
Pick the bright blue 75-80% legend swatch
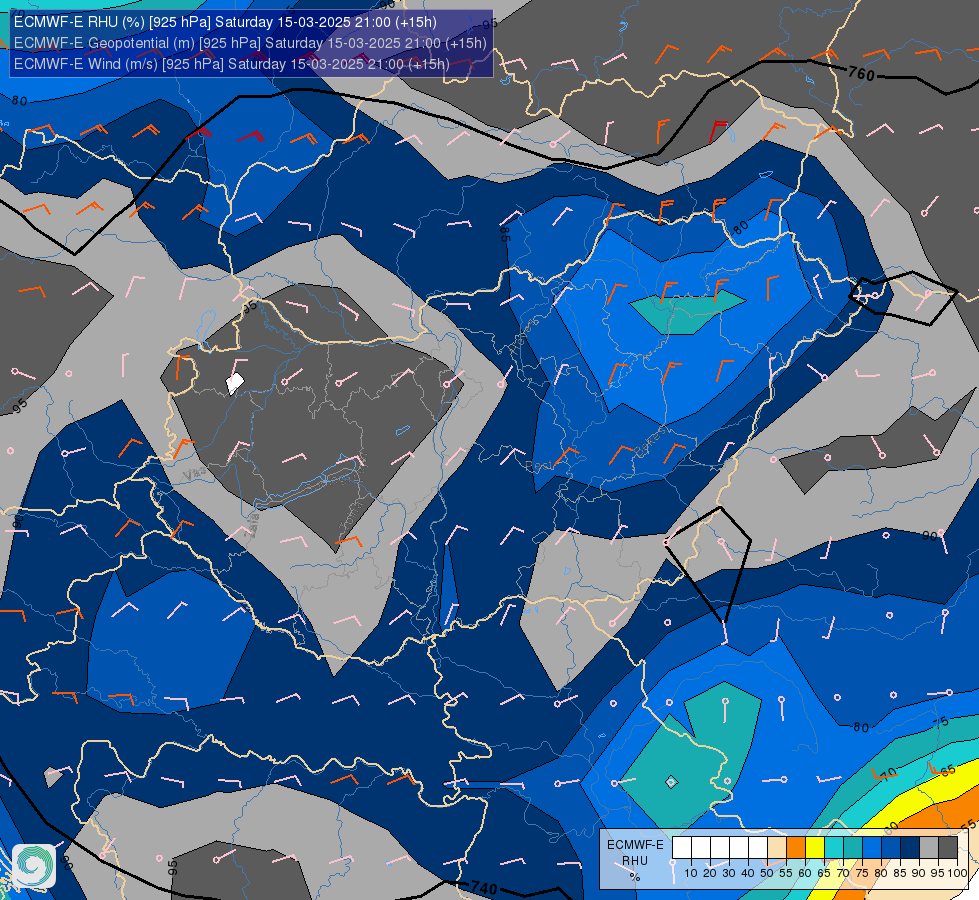click(x=872, y=848)
